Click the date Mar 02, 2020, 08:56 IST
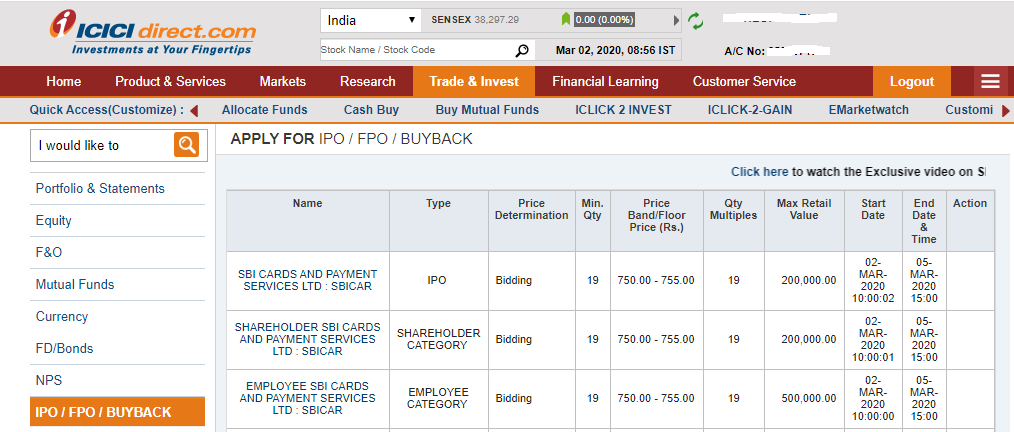Viewport: 1014px width, 432px height. point(616,50)
